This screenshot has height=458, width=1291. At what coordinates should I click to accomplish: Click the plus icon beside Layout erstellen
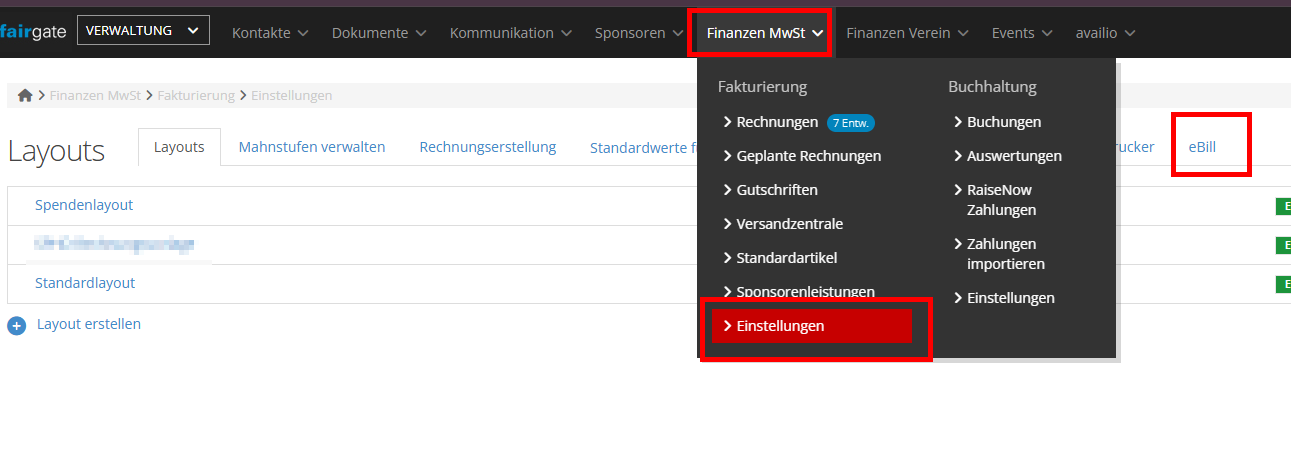(16, 326)
